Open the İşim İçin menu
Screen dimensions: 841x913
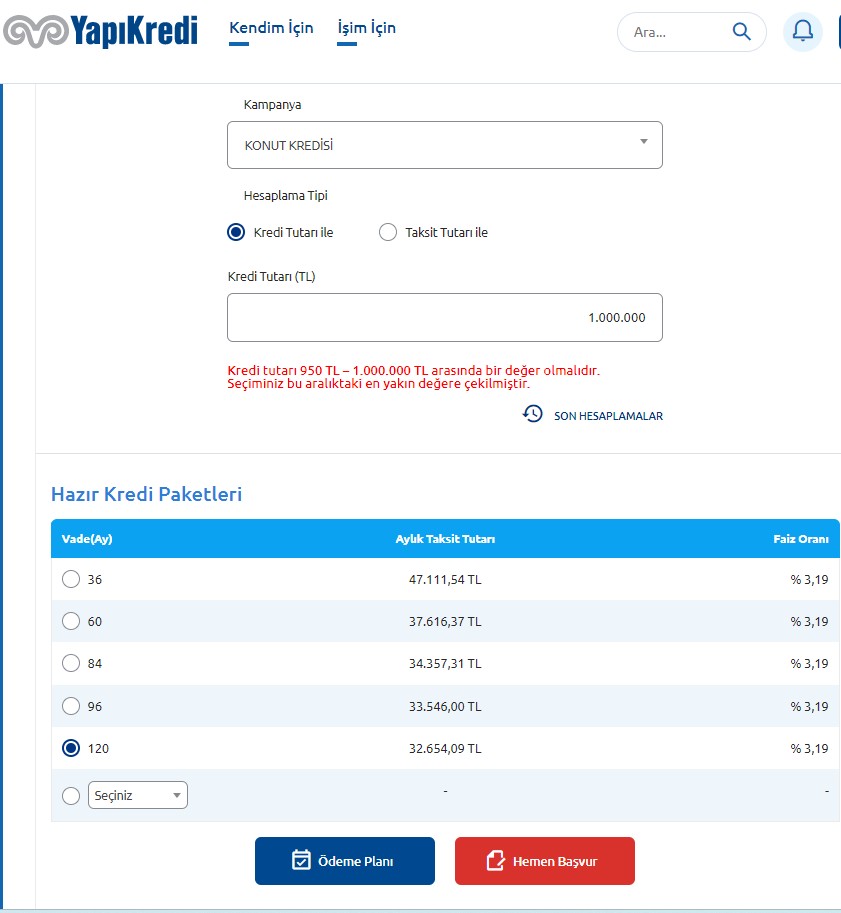point(367,28)
